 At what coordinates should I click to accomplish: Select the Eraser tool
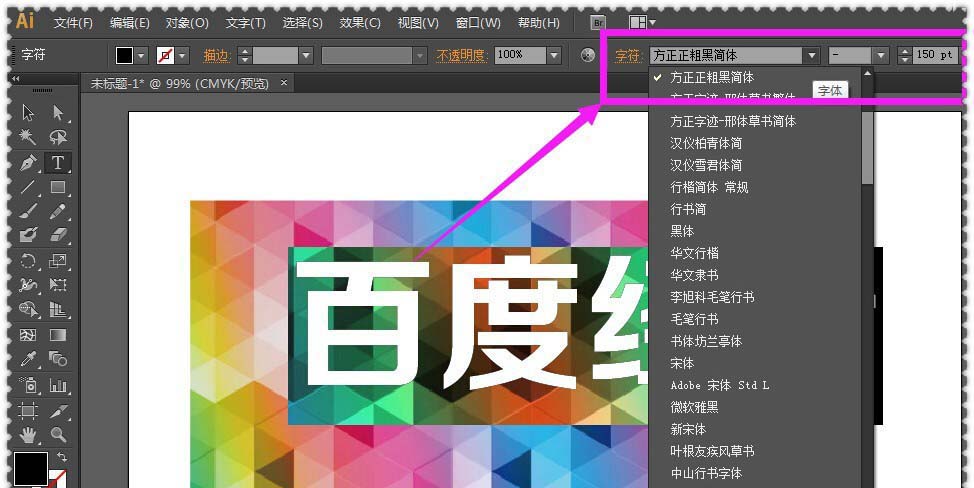(58, 235)
